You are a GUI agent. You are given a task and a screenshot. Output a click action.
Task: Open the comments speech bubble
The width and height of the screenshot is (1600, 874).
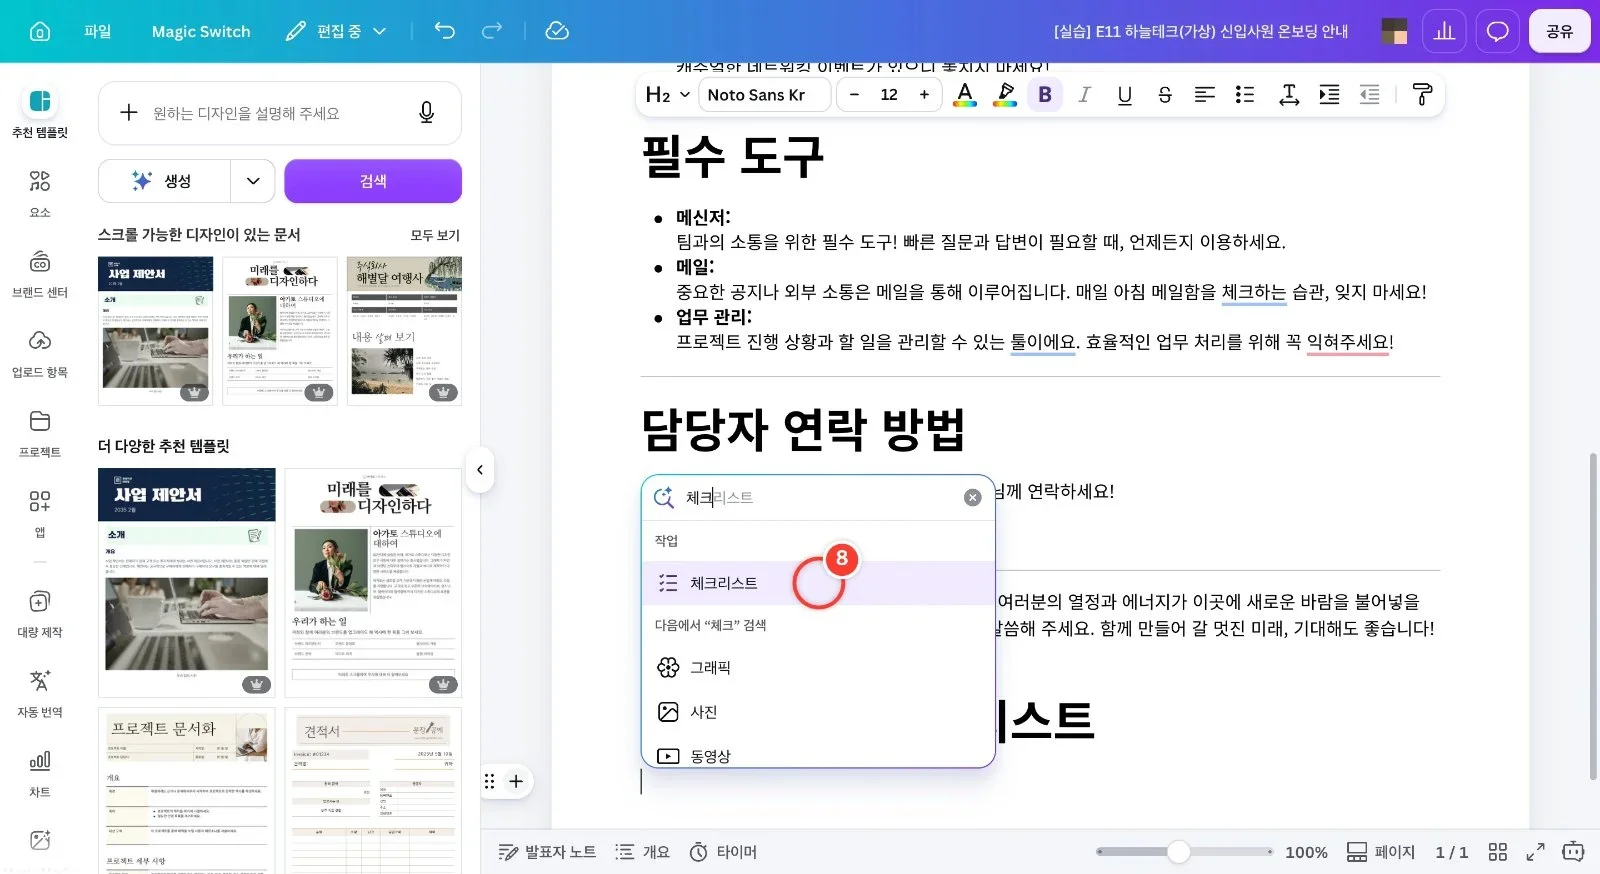[1497, 31]
